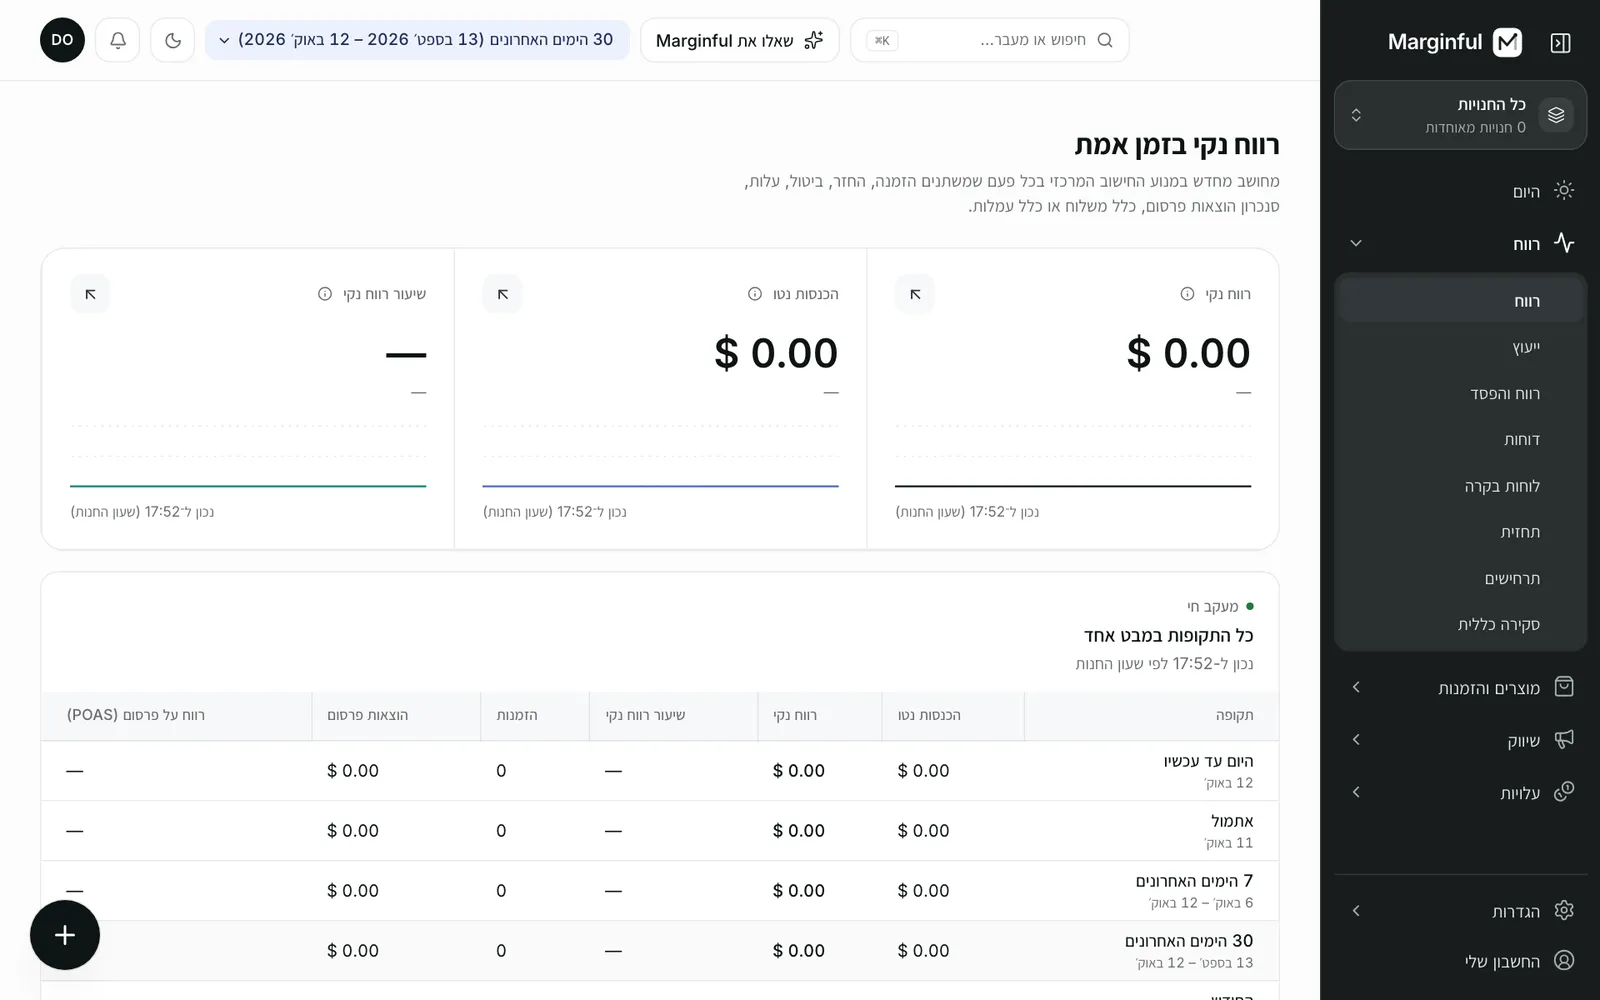This screenshot has width=1600, height=1000.
Task: Open the DO user avatar
Action: point(62,40)
